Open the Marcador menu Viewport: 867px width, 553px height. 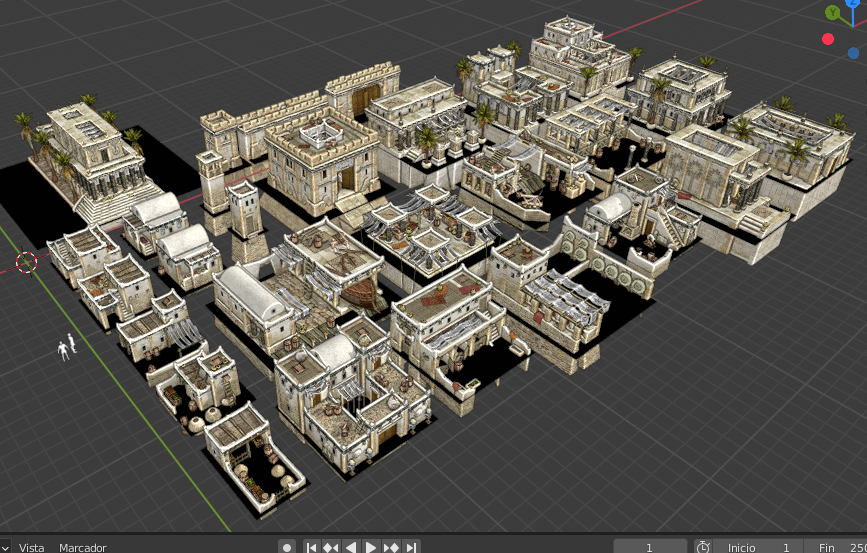tap(82, 547)
